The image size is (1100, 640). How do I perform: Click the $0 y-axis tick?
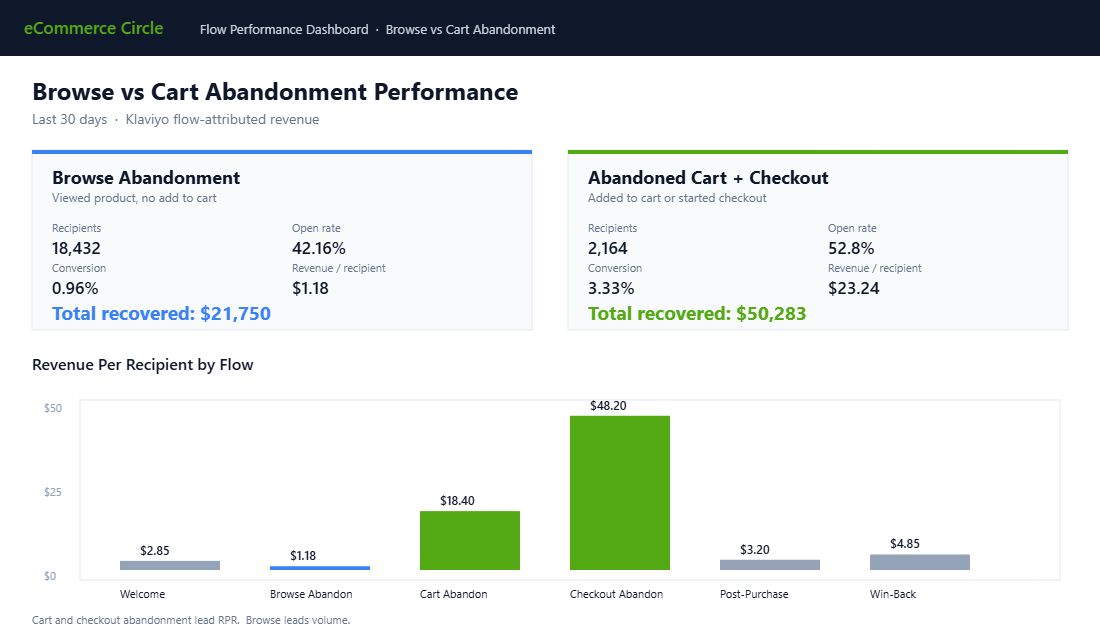coord(50,576)
